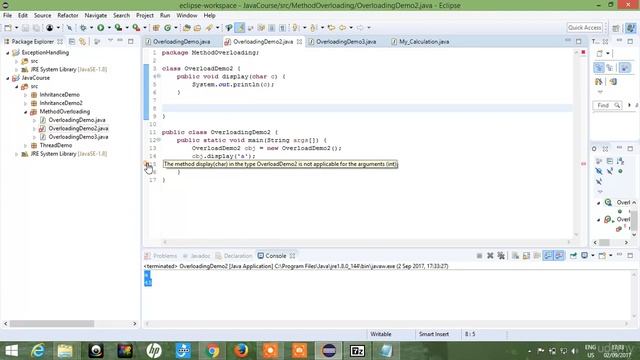
Task: Open Chrome from the Windows taskbar
Action: 212,351
